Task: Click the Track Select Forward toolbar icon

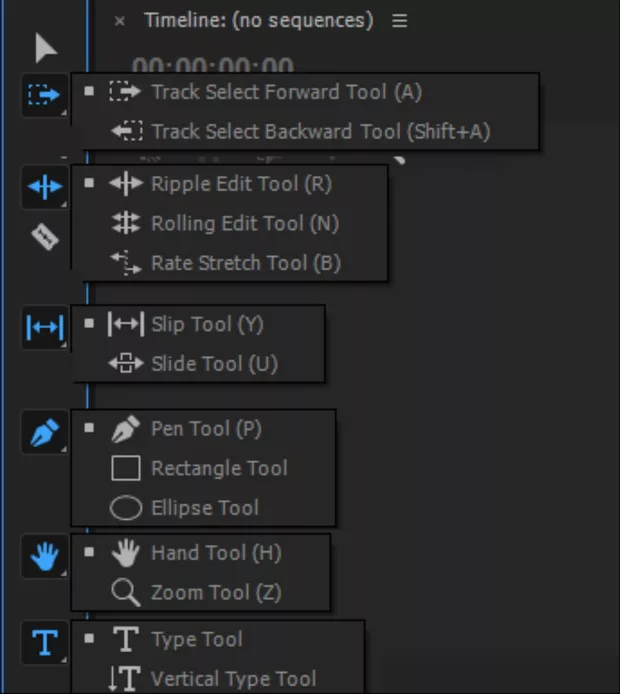Action: pos(45,95)
